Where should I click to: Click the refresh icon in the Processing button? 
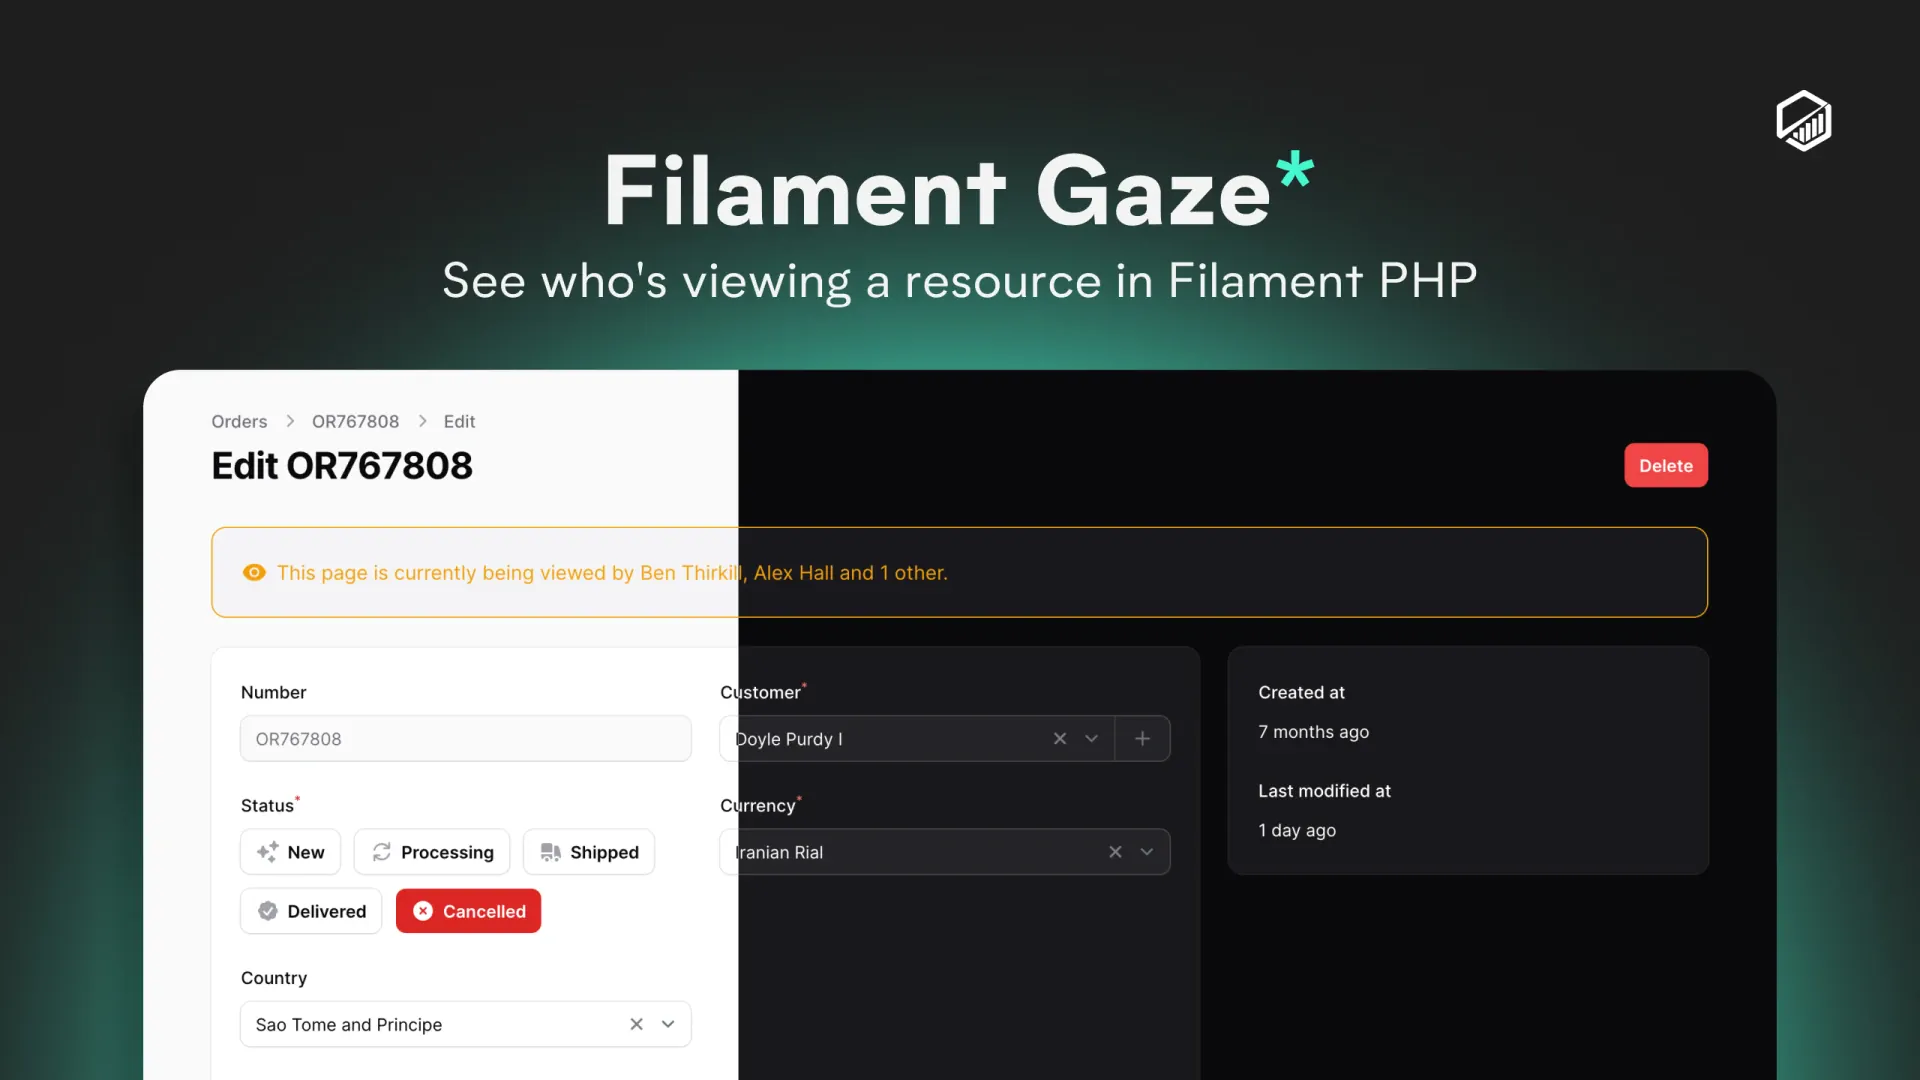pyautogui.click(x=382, y=851)
